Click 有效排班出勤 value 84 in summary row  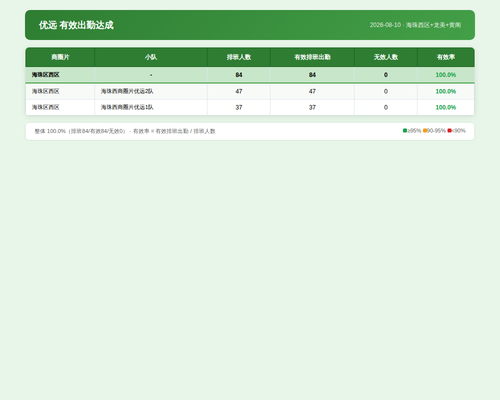312,75
